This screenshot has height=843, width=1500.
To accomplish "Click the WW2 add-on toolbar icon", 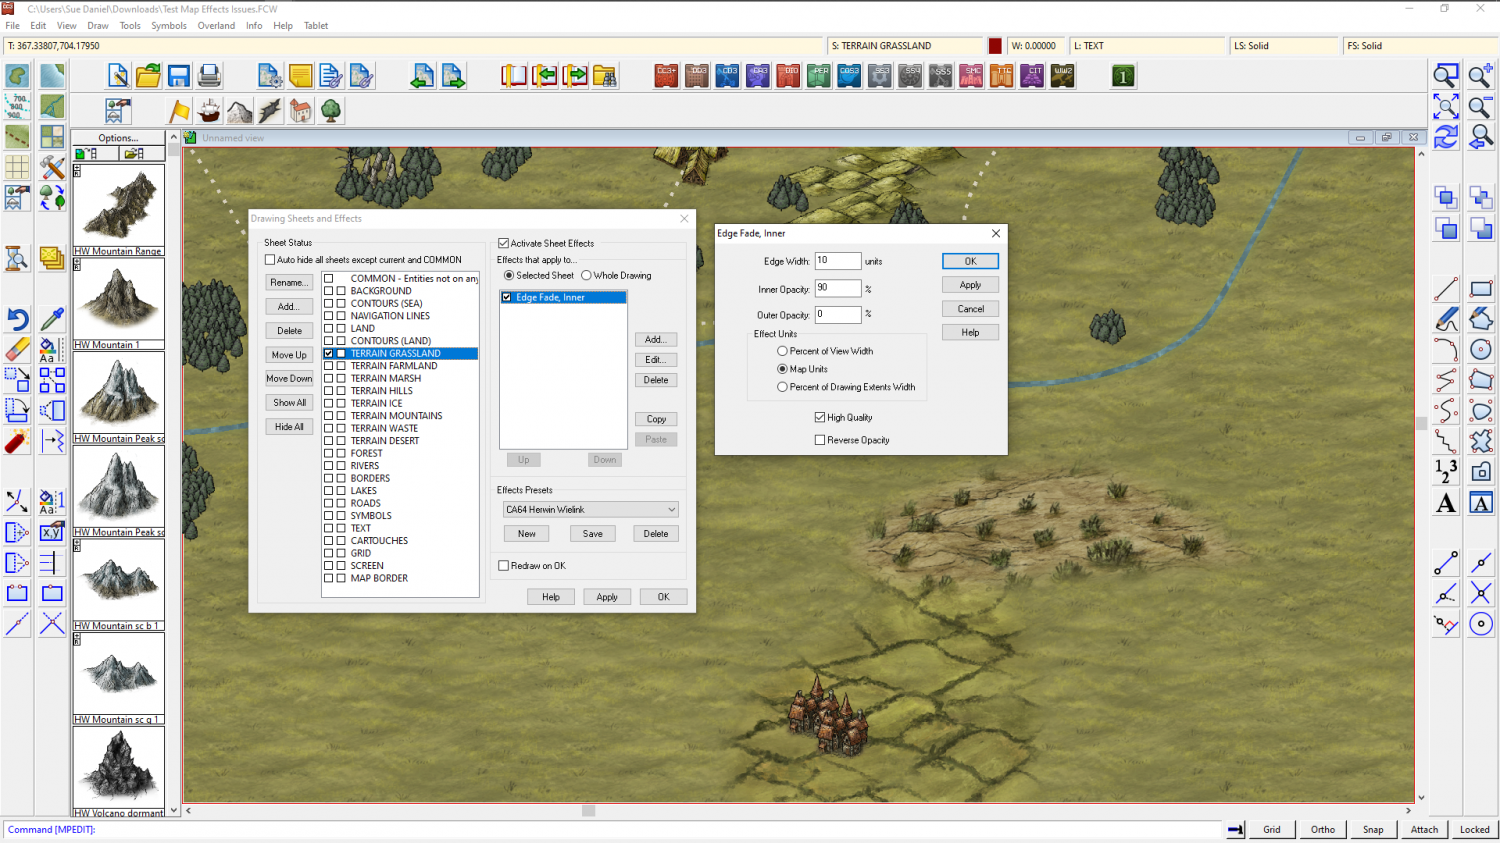I will point(1063,76).
